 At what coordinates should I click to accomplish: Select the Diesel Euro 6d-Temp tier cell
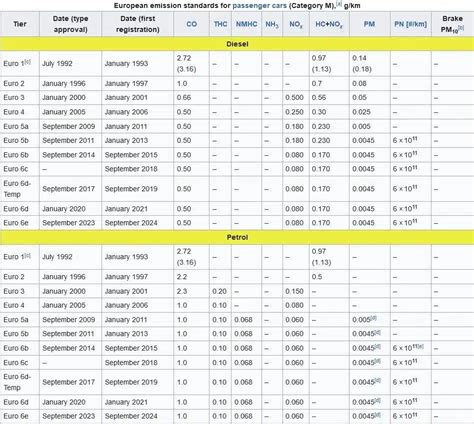click(x=20, y=189)
